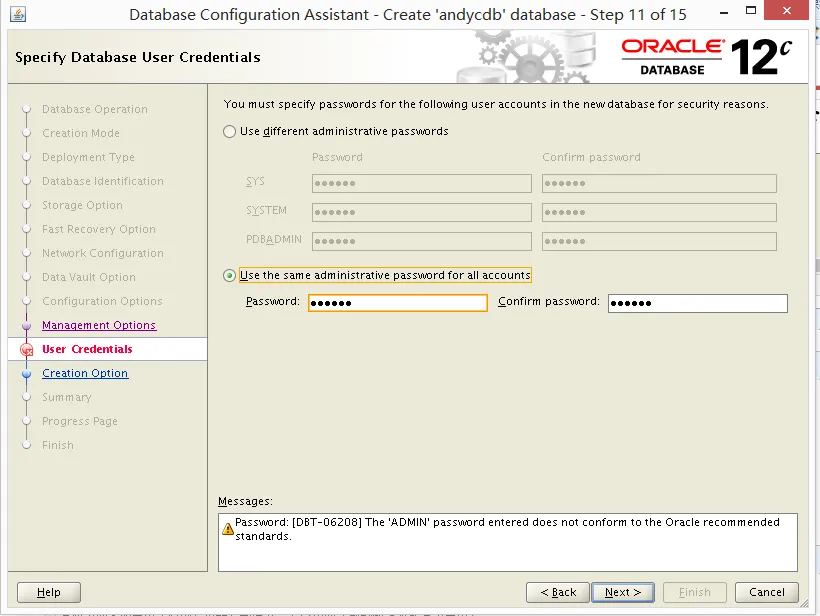Click the Database Operation step
Screen dimensions: 820x616
click(x=95, y=109)
